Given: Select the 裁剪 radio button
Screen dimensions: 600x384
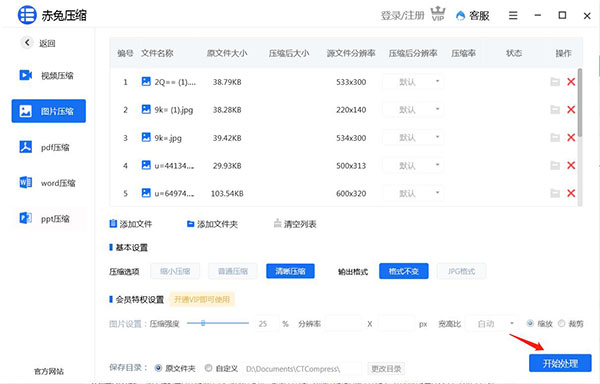Looking at the screenshot, I should pyautogui.click(x=561, y=324).
